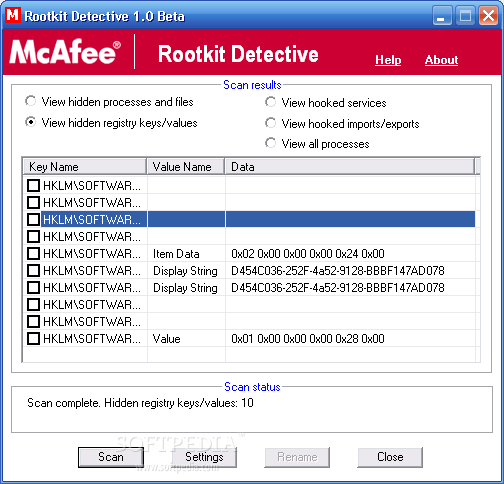The image size is (504, 484).
Task: Click the Data column header
Action: (350, 166)
